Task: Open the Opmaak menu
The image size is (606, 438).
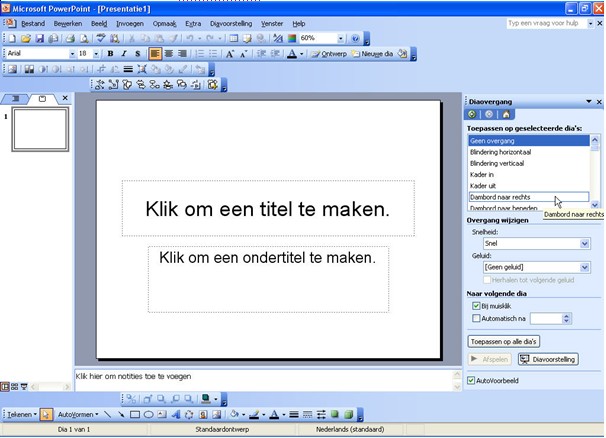Action: (x=164, y=24)
